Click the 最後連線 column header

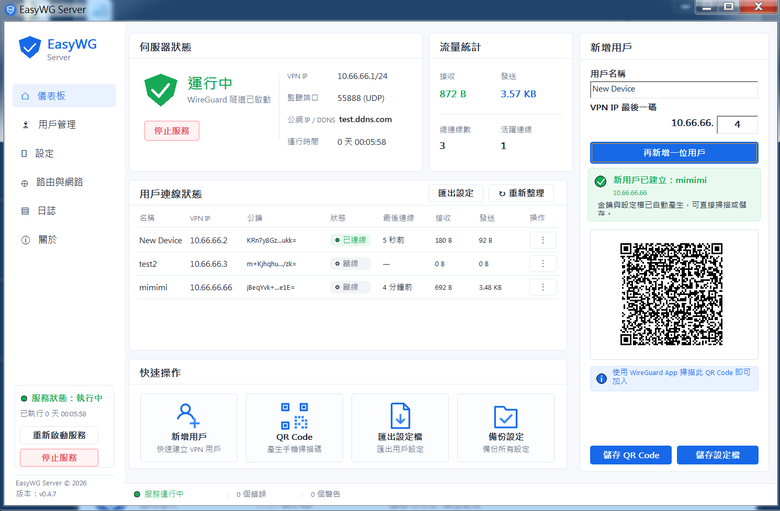(398, 218)
